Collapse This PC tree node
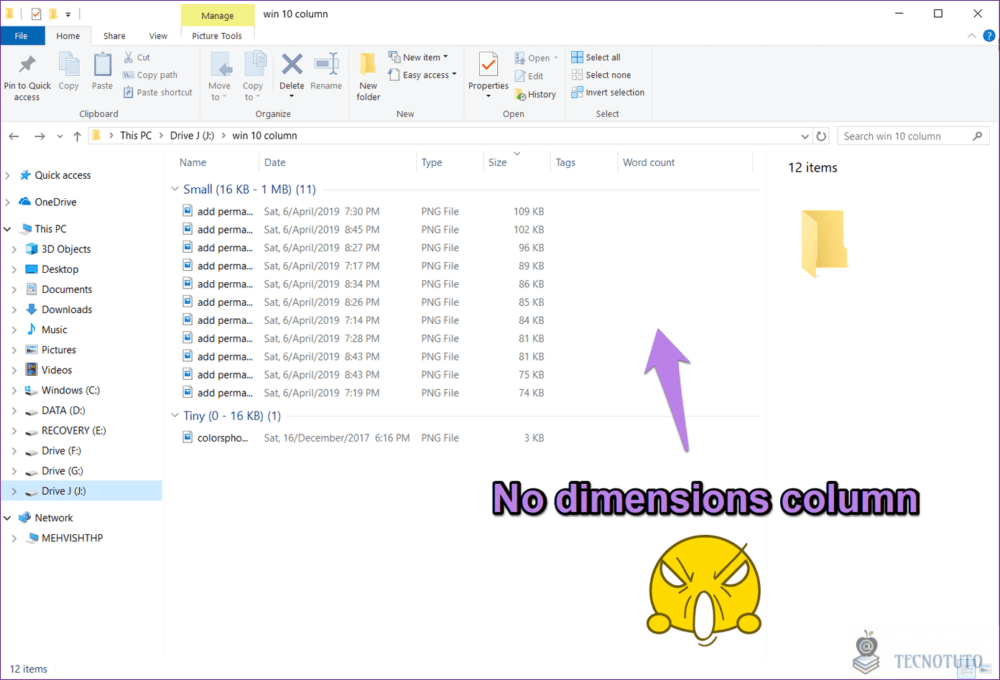 8,229
